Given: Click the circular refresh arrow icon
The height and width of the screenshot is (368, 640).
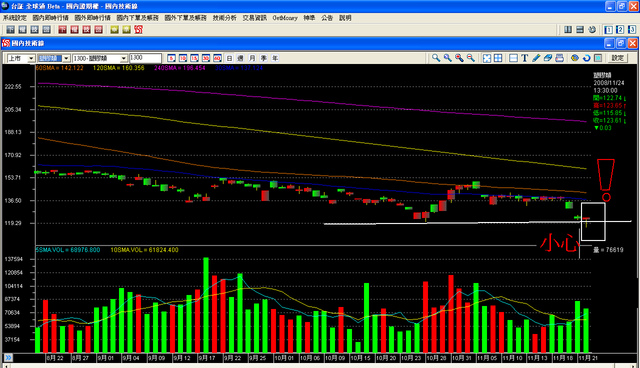Looking at the screenshot, I should [587, 58].
